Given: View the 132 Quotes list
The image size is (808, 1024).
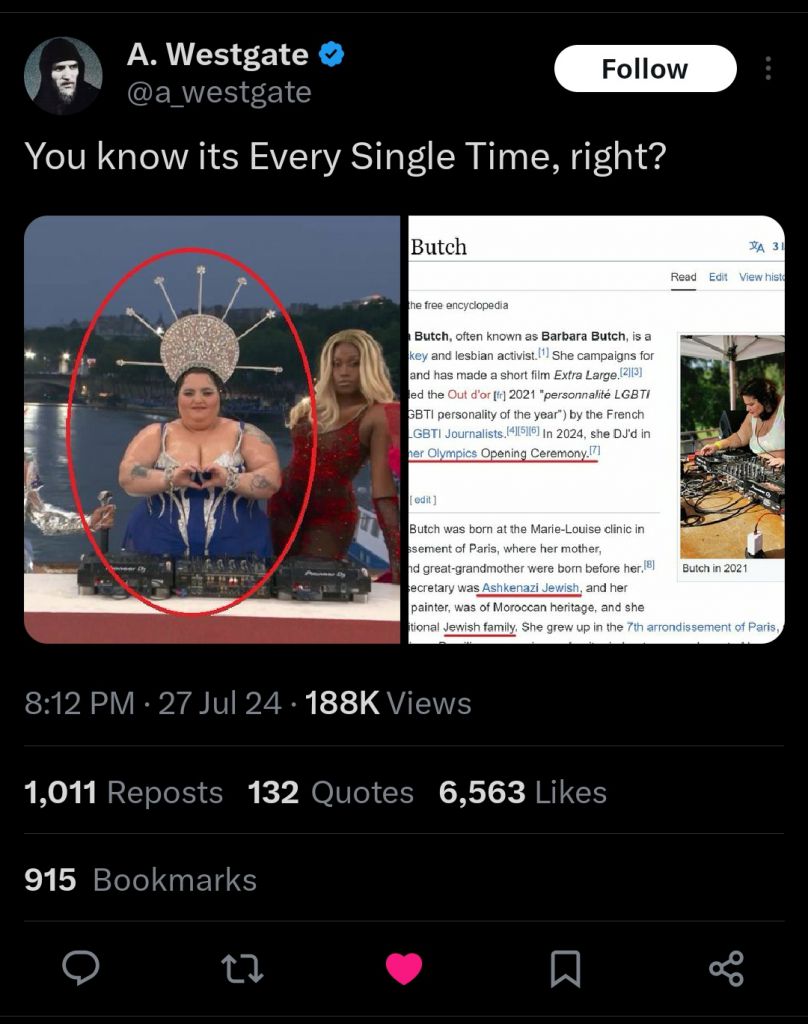Looking at the screenshot, I should 331,792.
